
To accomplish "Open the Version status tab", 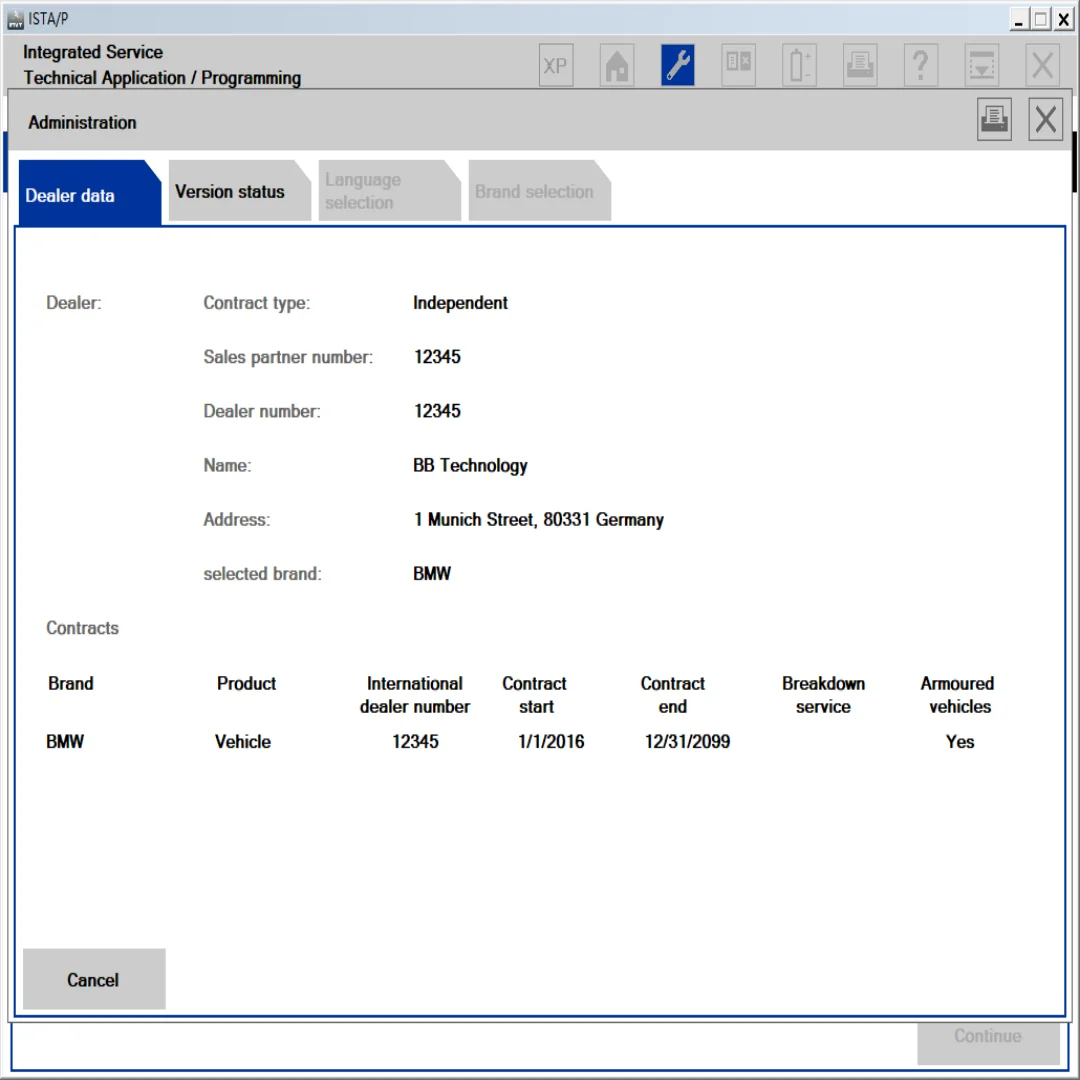I will (x=239, y=191).
